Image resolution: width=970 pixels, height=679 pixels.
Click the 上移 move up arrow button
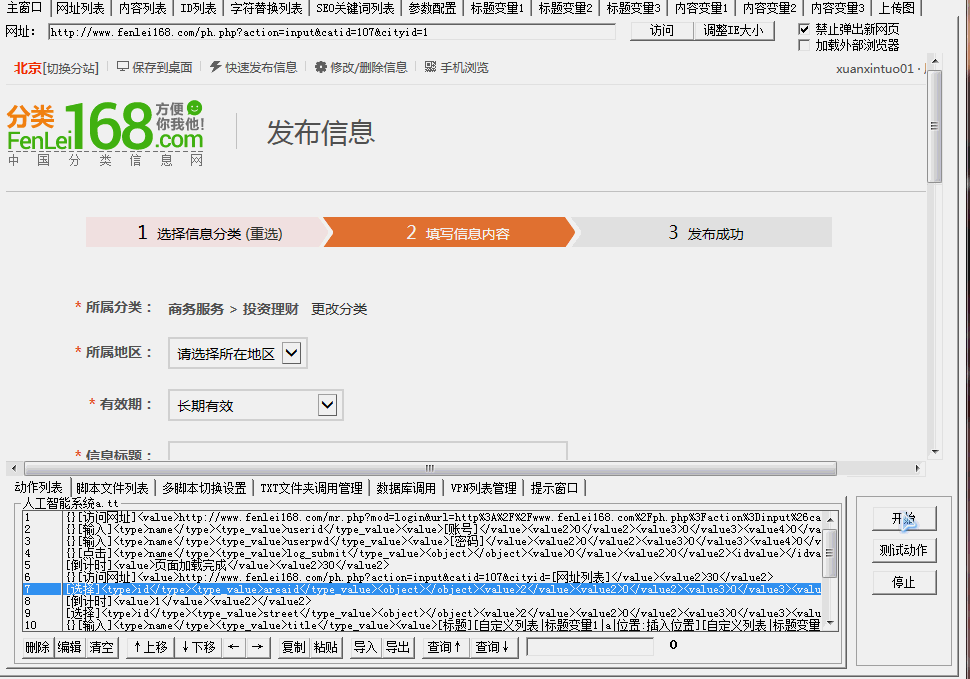(150, 647)
